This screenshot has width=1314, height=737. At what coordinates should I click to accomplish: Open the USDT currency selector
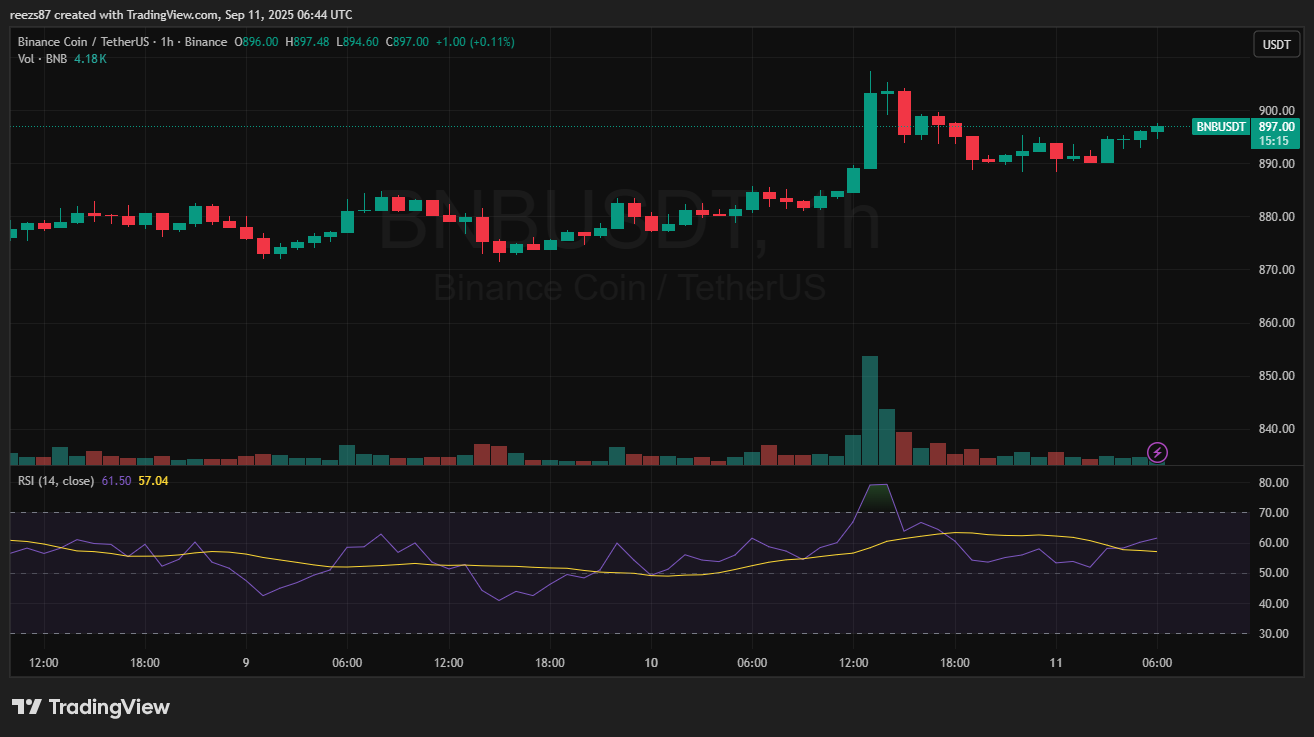click(1276, 44)
